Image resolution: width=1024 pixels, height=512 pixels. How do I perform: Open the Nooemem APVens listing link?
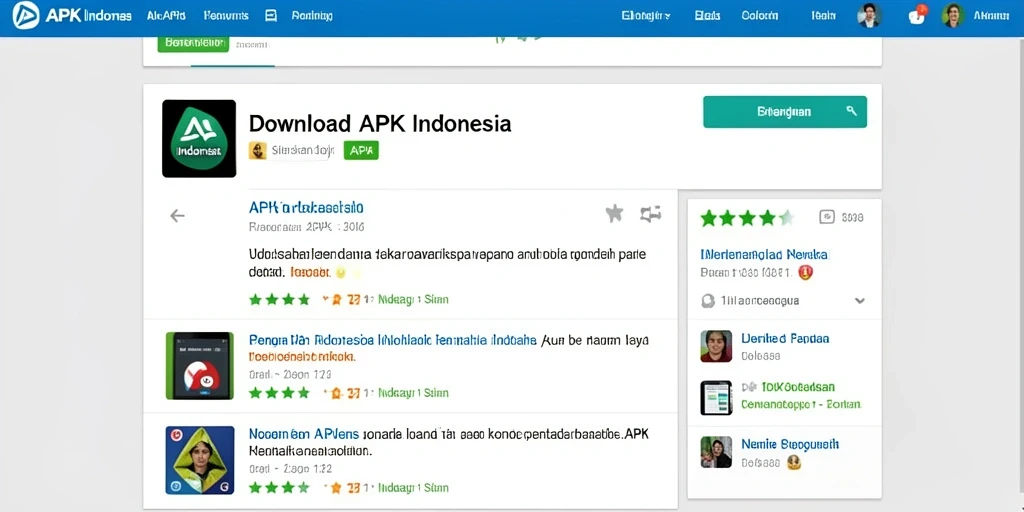(x=304, y=434)
